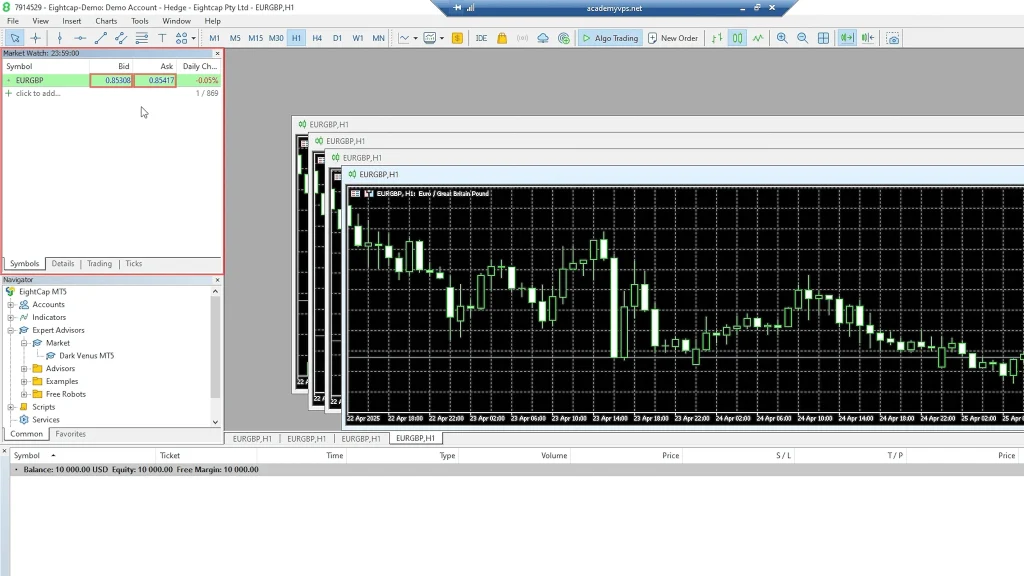Open the shapes/objects dropdown arrow in toolbar
Image resolution: width=1024 pixels, height=576 pixels.
193,38
